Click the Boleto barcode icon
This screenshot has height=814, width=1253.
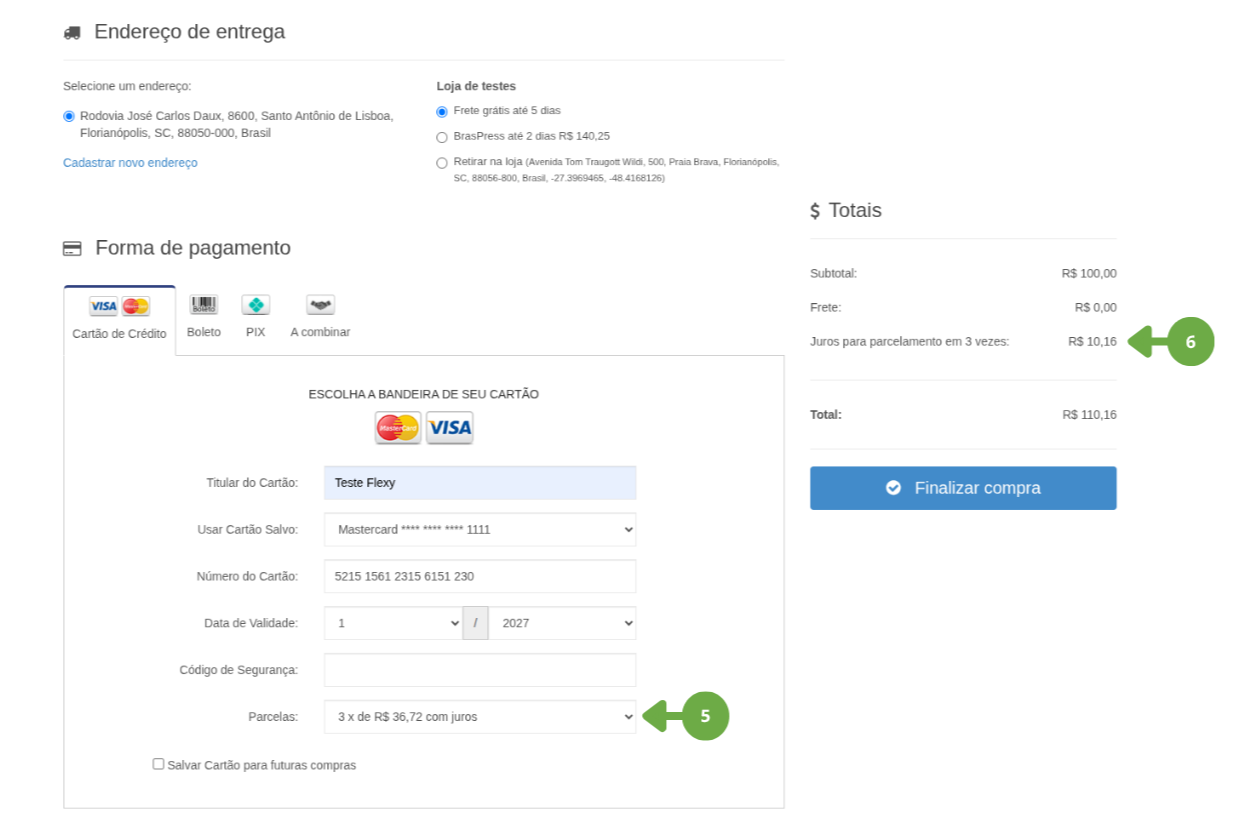coord(204,305)
